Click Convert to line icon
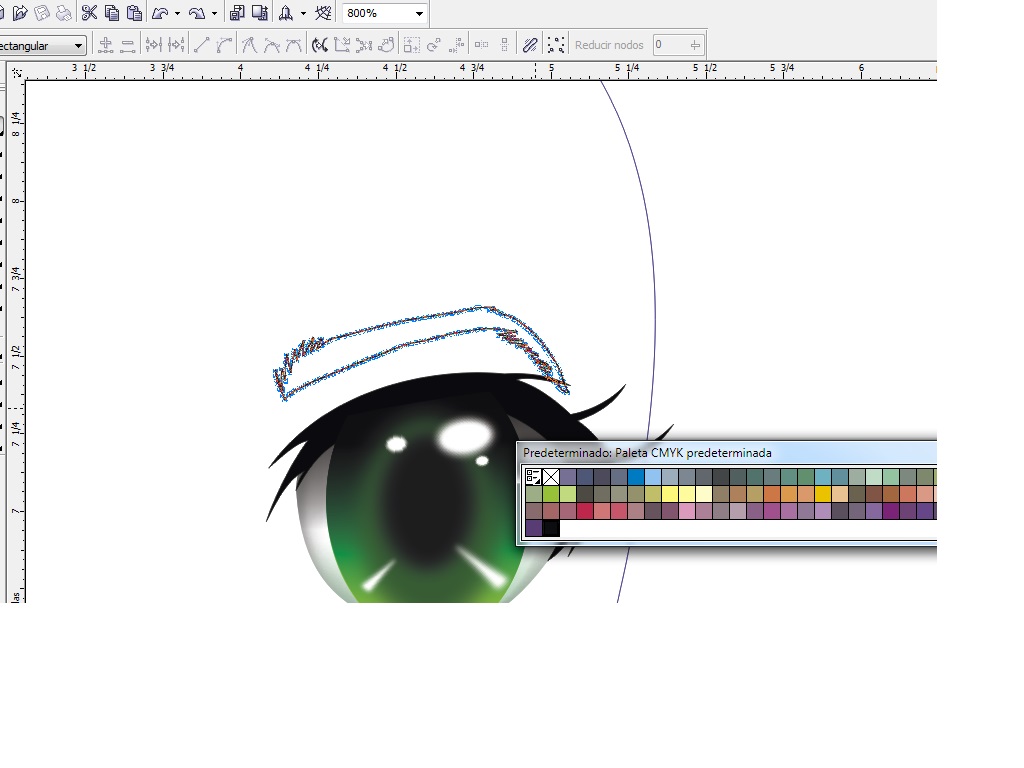Image resolution: width=1024 pixels, height=768 pixels. tap(202, 45)
